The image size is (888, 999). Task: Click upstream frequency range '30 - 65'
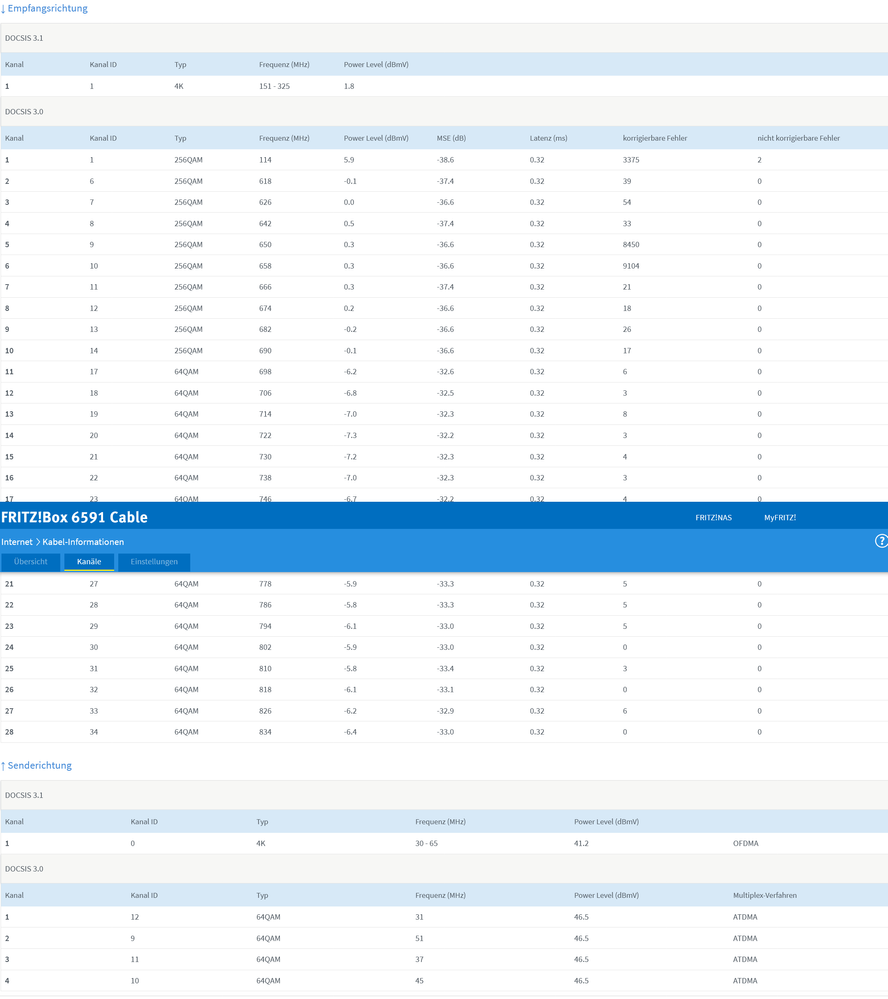(x=426, y=844)
